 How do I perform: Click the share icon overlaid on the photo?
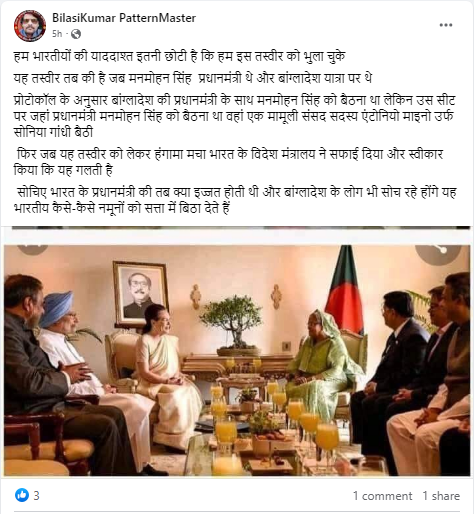click(438, 252)
